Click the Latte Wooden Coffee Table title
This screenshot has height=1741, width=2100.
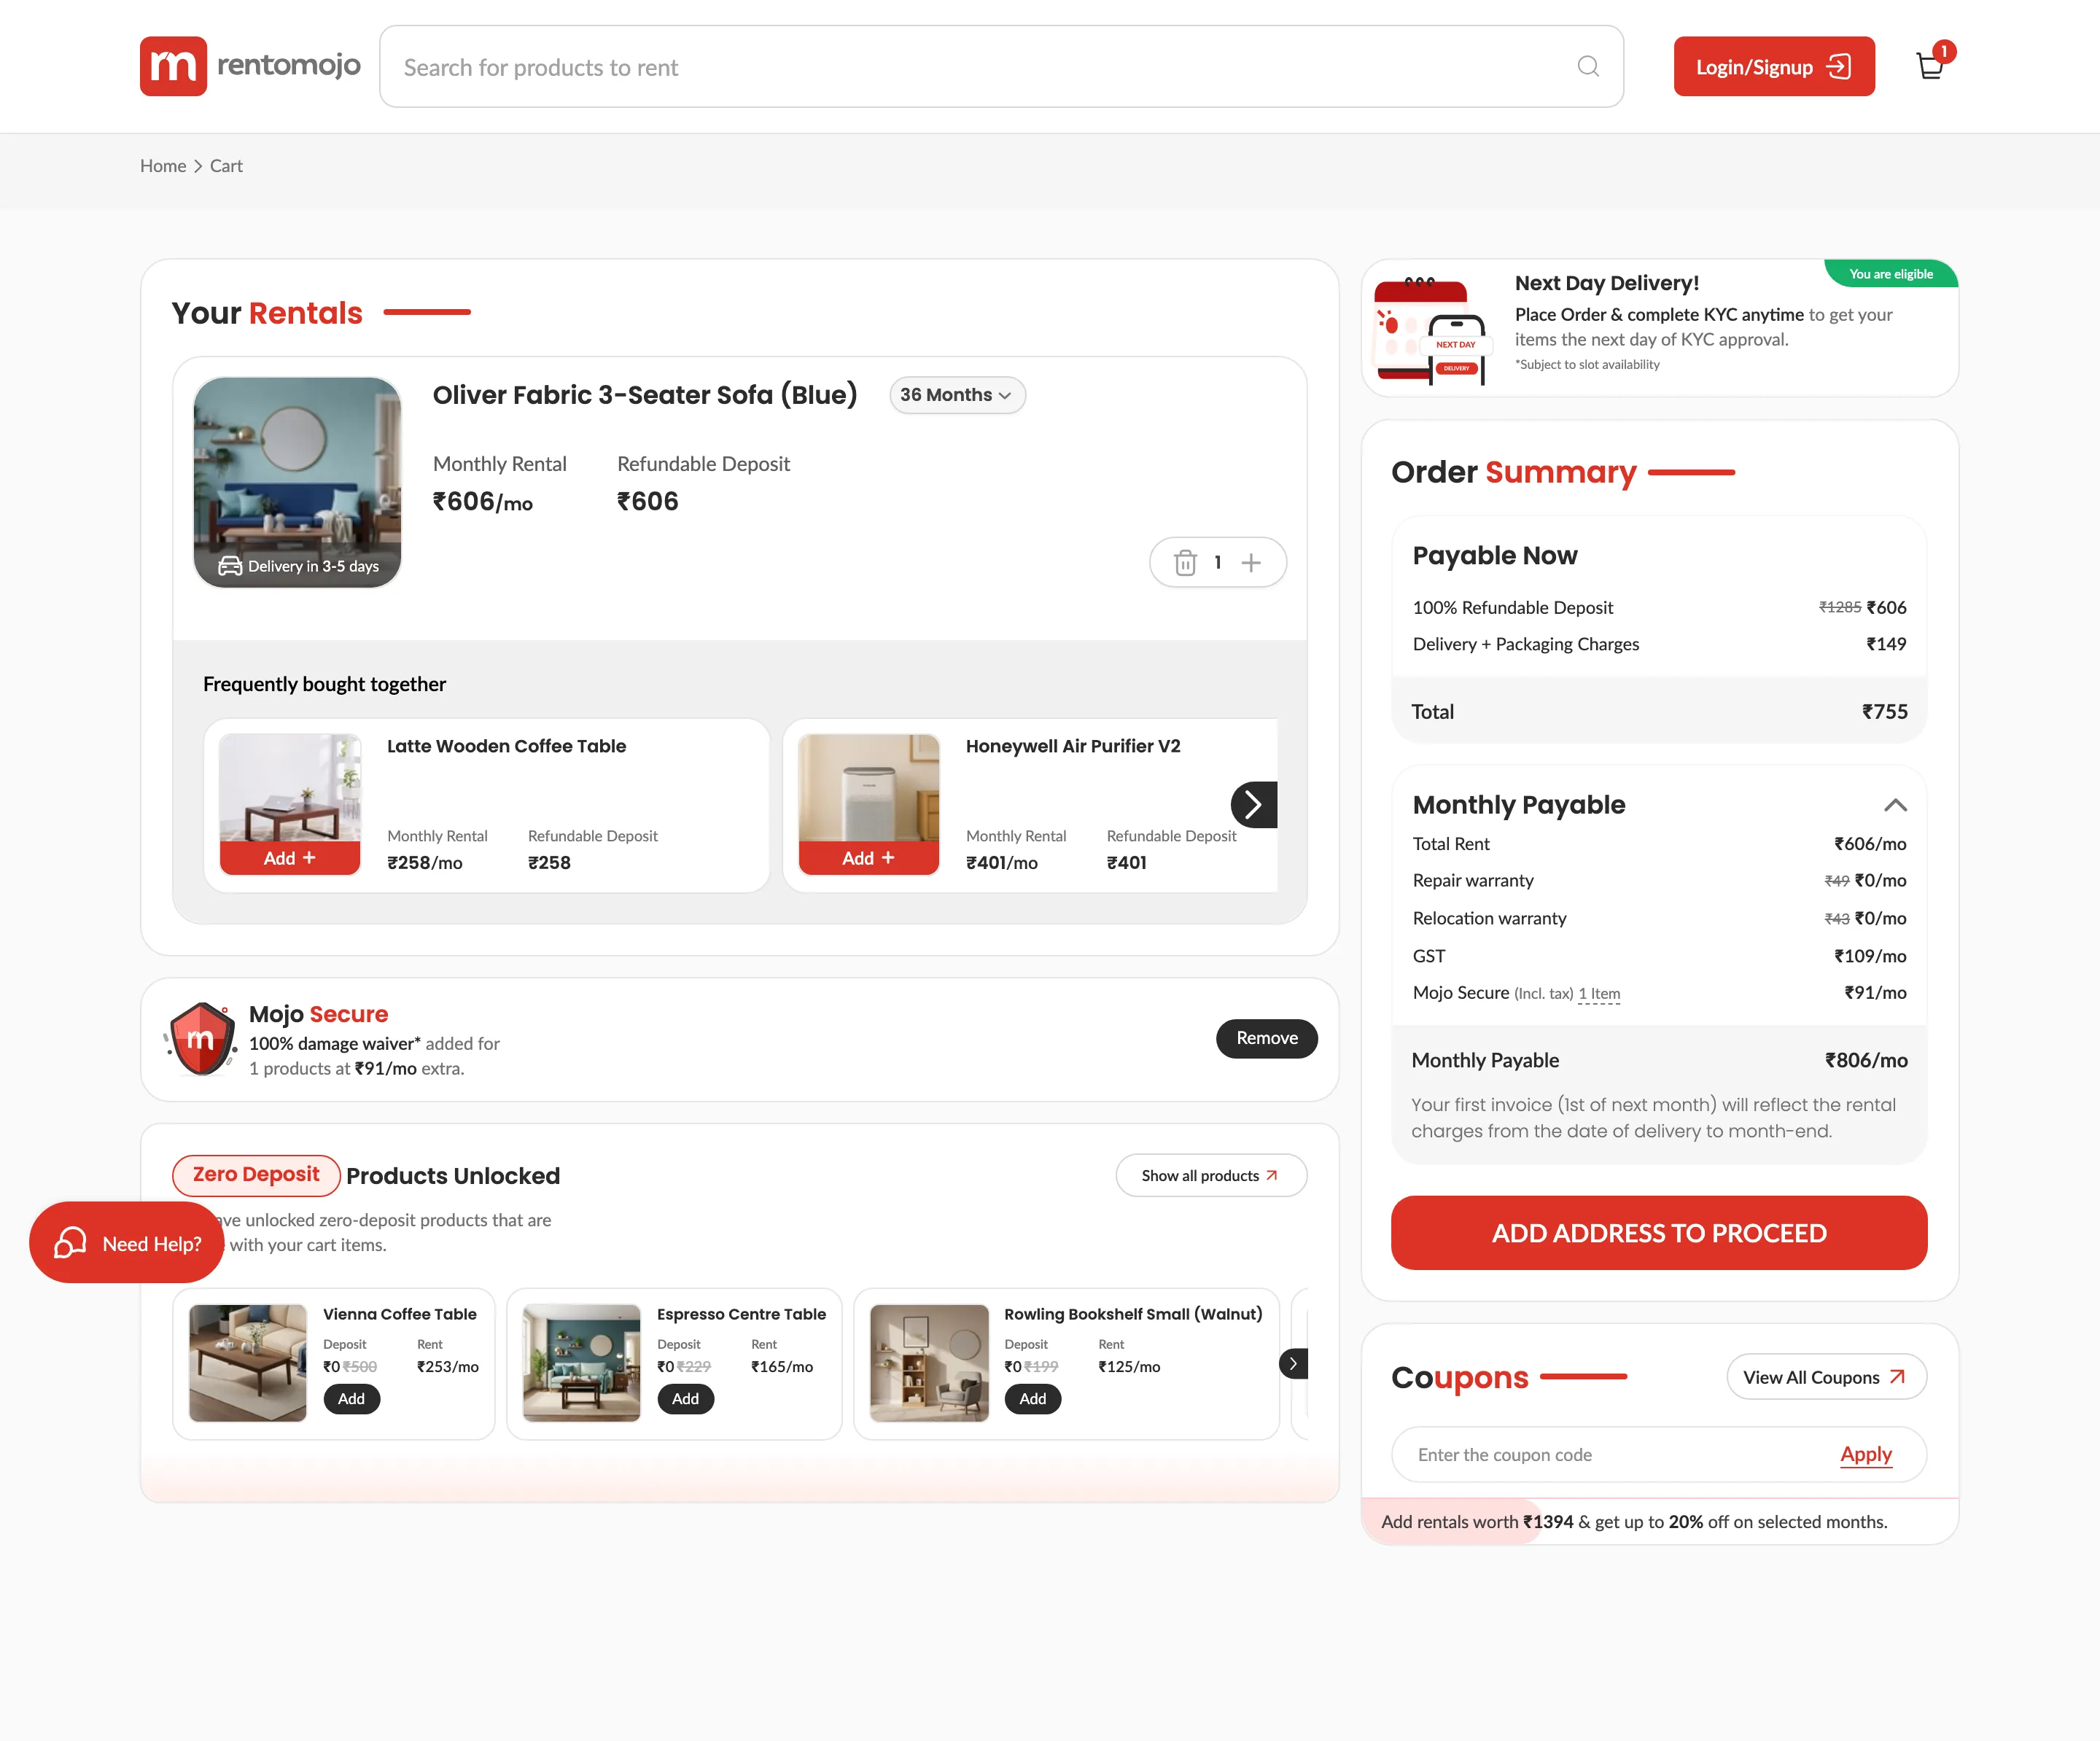(506, 746)
